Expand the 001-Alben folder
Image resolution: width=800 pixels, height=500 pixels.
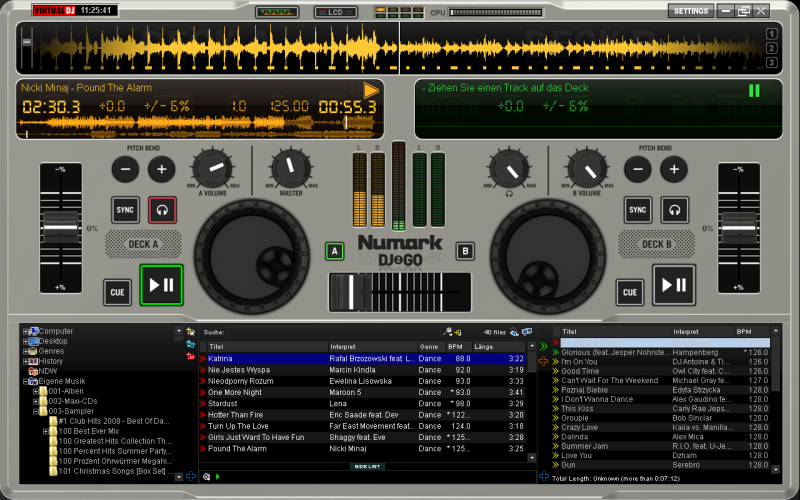(36, 391)
